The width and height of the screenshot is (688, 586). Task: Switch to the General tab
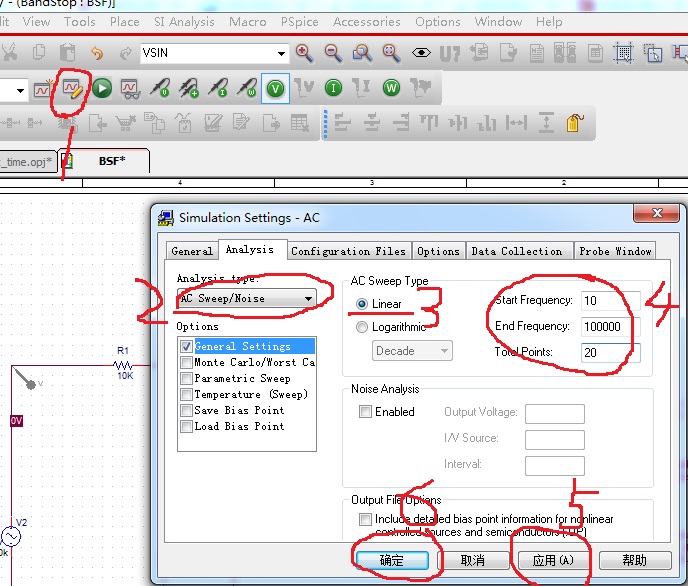(x=192, y=251)
